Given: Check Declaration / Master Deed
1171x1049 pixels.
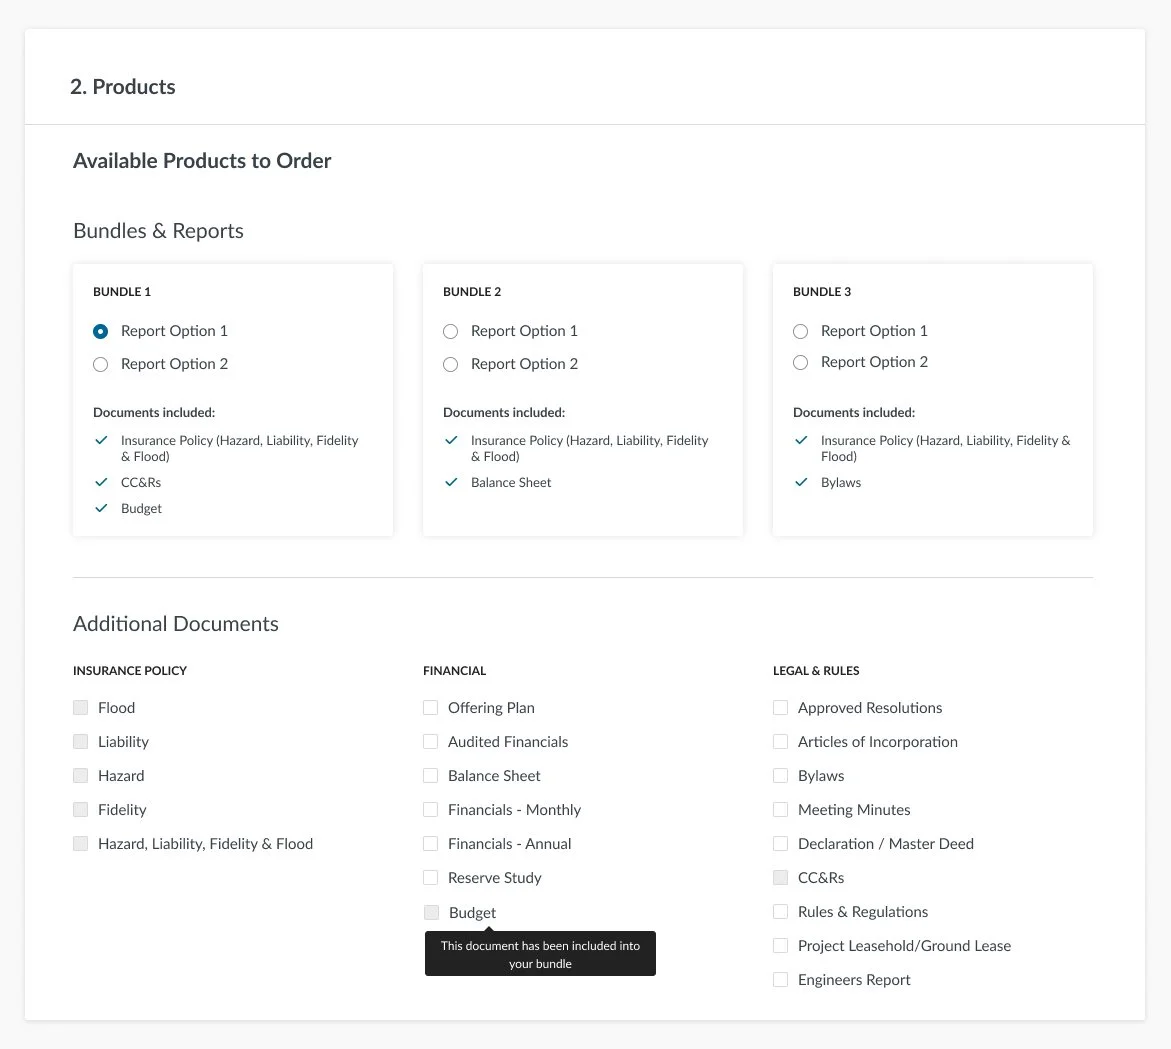Looking at the screenshot, I should [780, 844].
